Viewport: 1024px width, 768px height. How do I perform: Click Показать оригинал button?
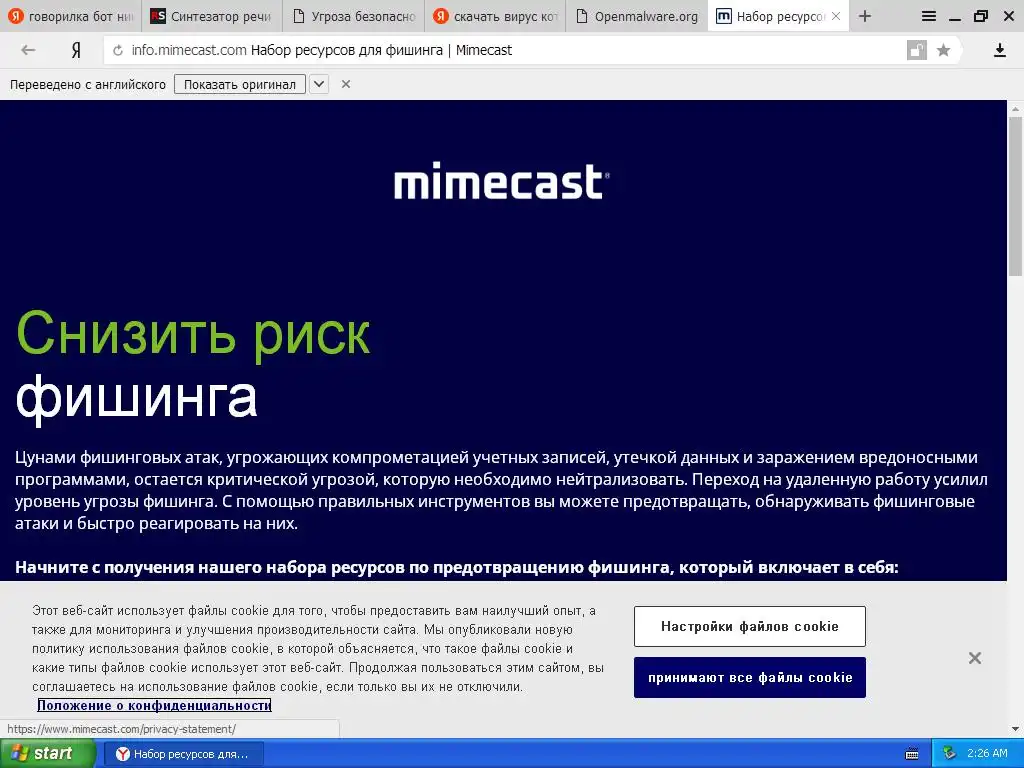240,84
